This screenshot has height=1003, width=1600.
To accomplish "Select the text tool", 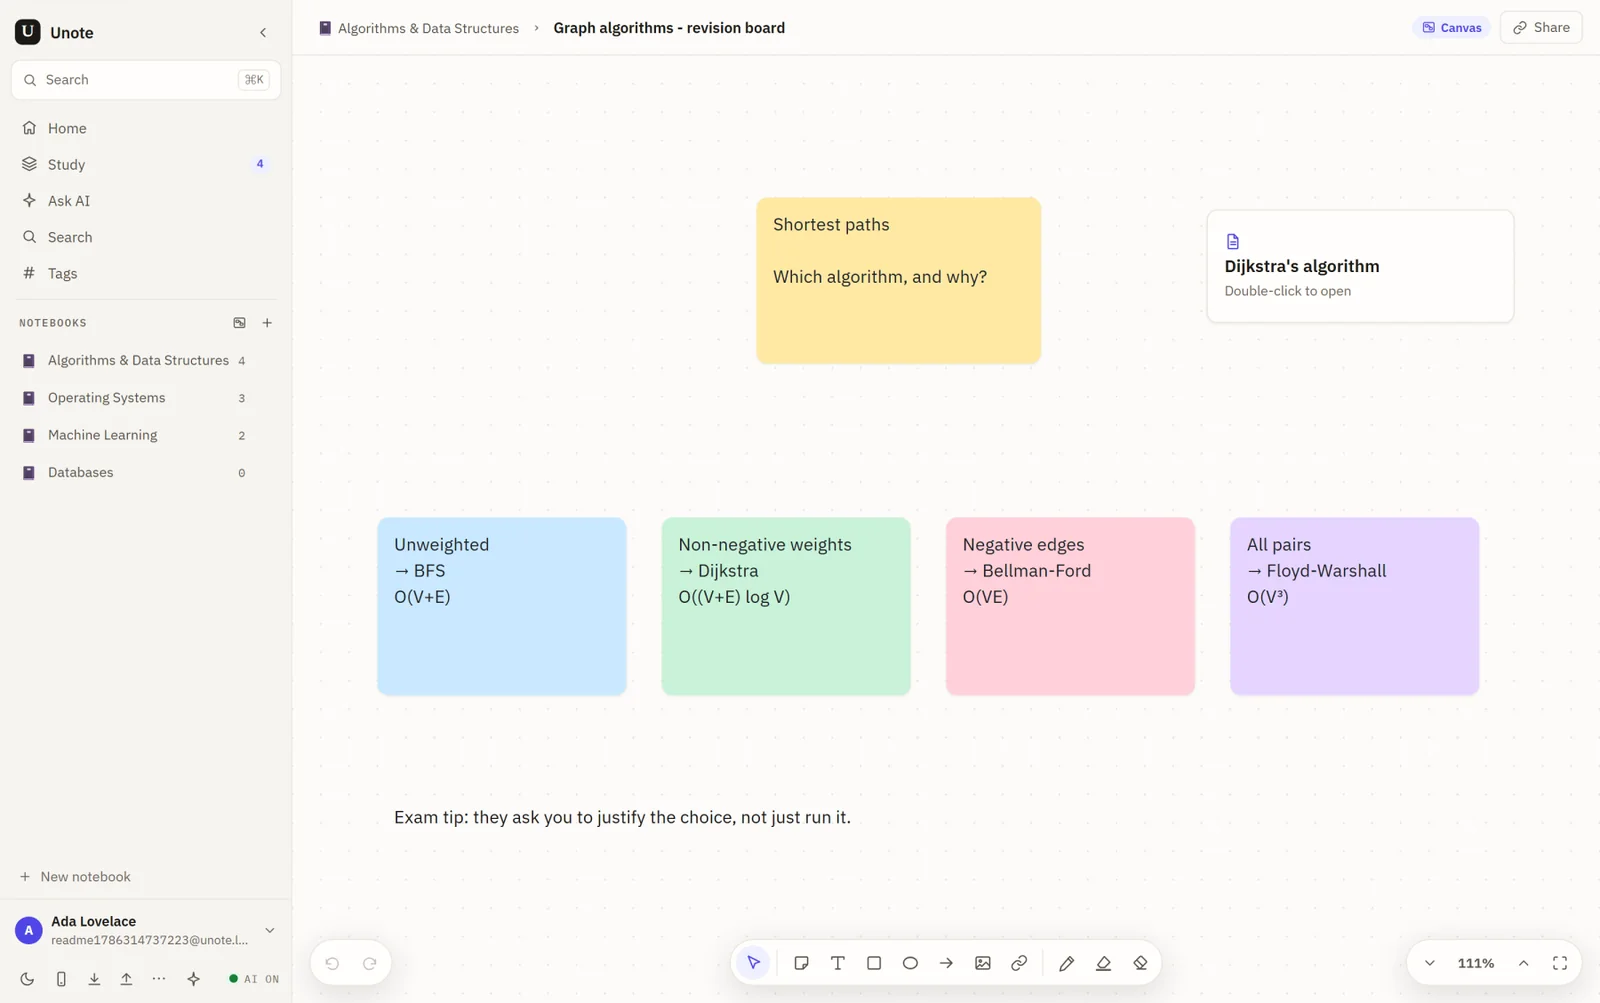I will 837,963.
